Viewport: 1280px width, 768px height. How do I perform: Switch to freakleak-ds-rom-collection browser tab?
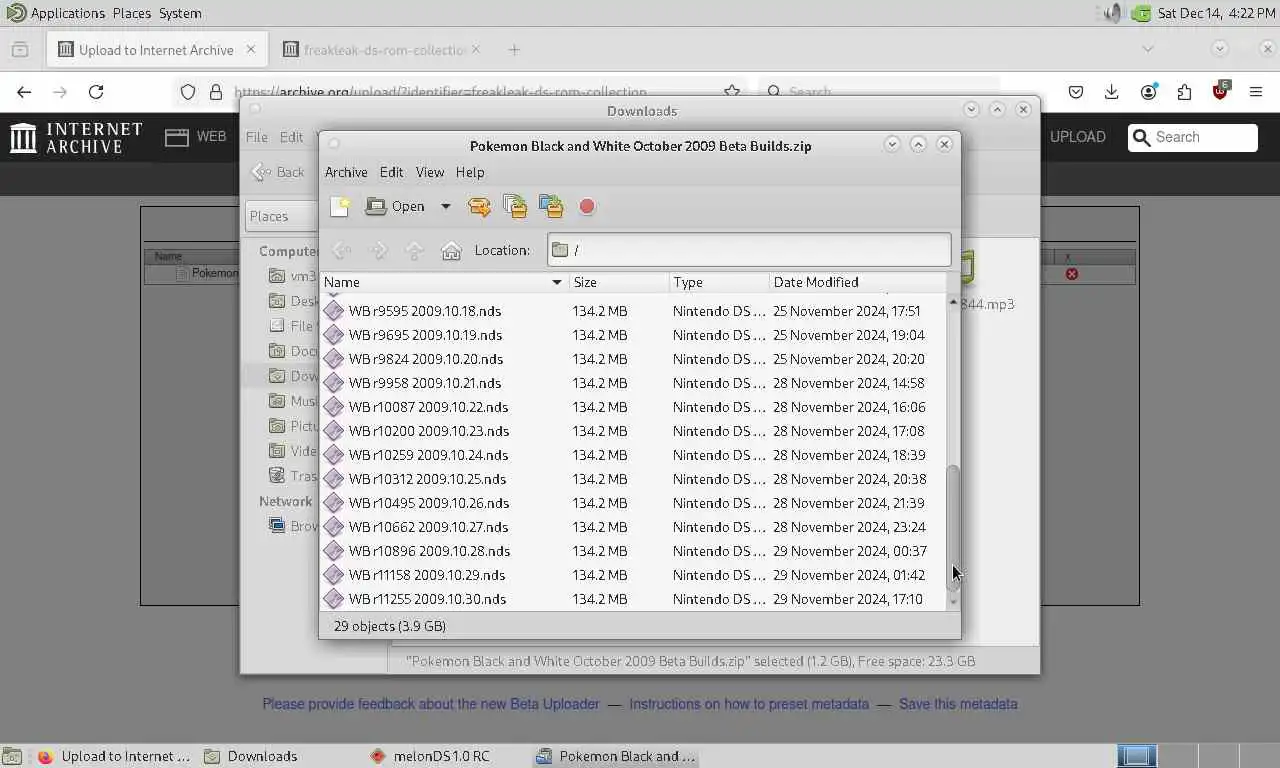(x=385, y=50)
